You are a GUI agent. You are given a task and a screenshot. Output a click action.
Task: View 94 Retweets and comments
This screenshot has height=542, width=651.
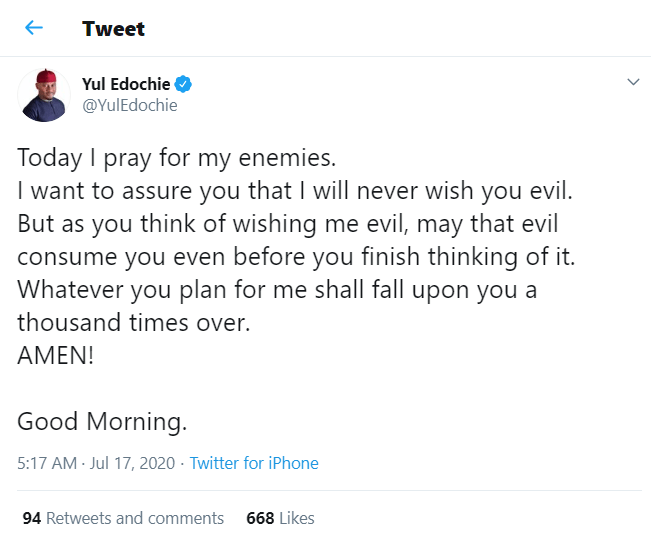click(x=123, y=518)
